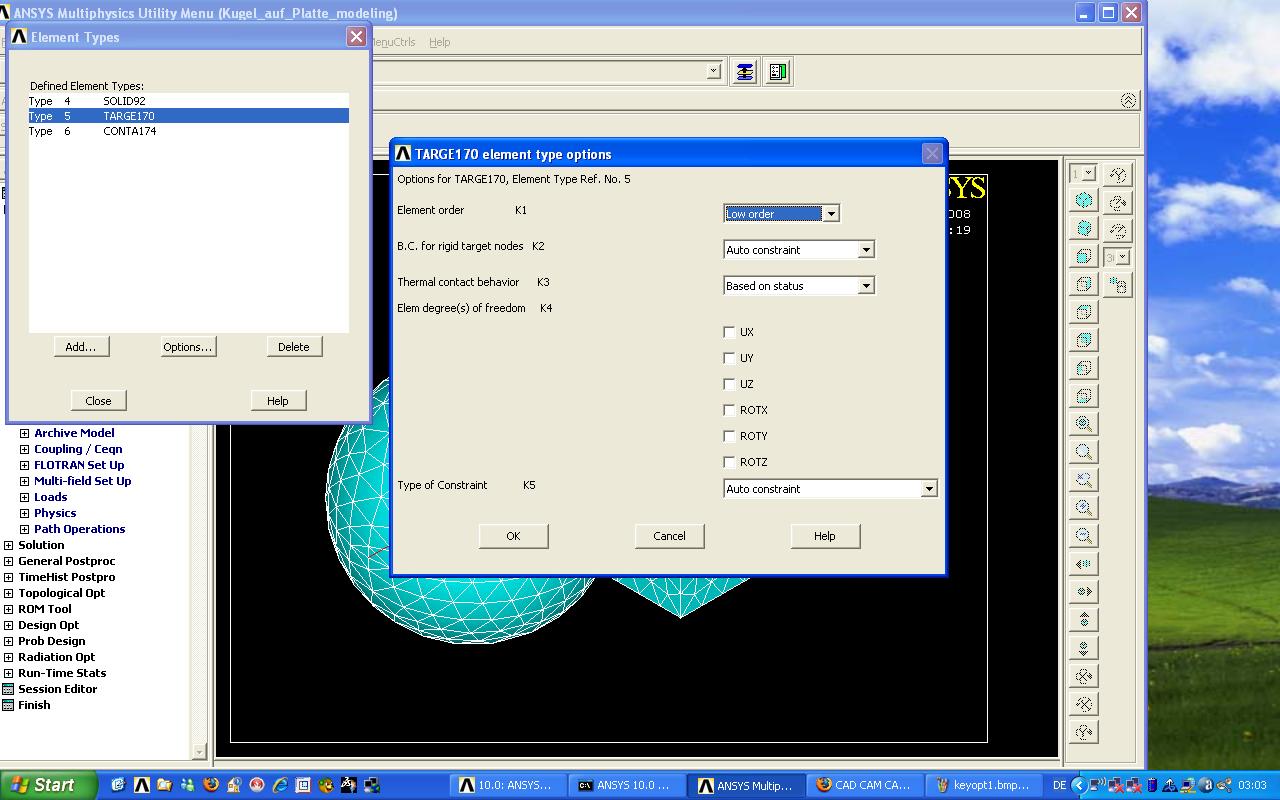
Task: Open the General Postproc item
Action: point(67,561)
